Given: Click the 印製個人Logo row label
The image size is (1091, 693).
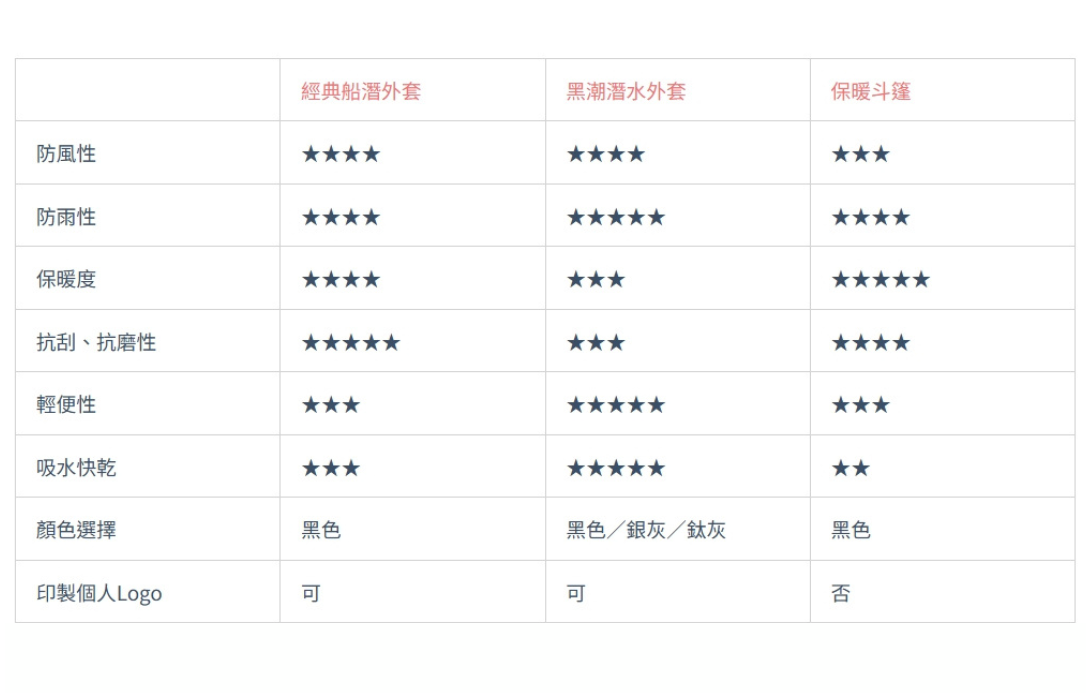Looking at the screenshot, I should point(99,593).
